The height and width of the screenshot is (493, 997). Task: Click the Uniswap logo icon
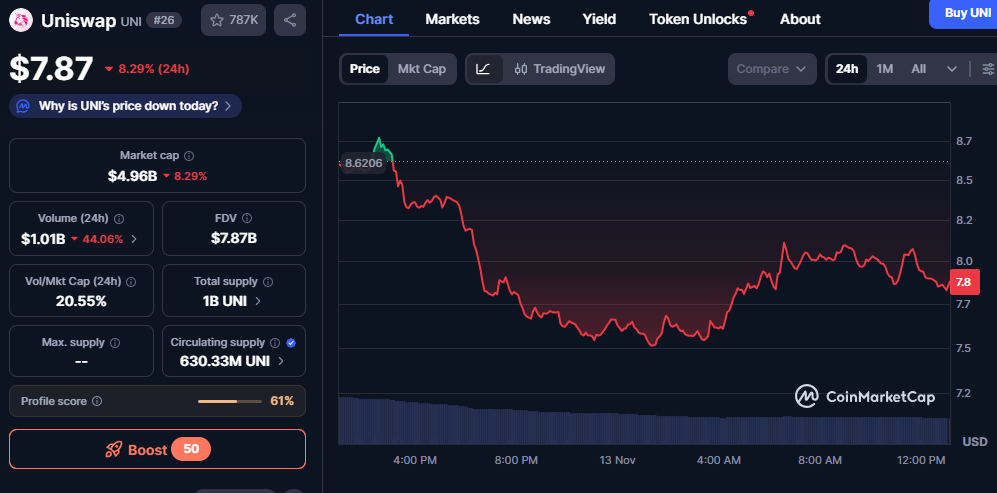coord(21,20)
